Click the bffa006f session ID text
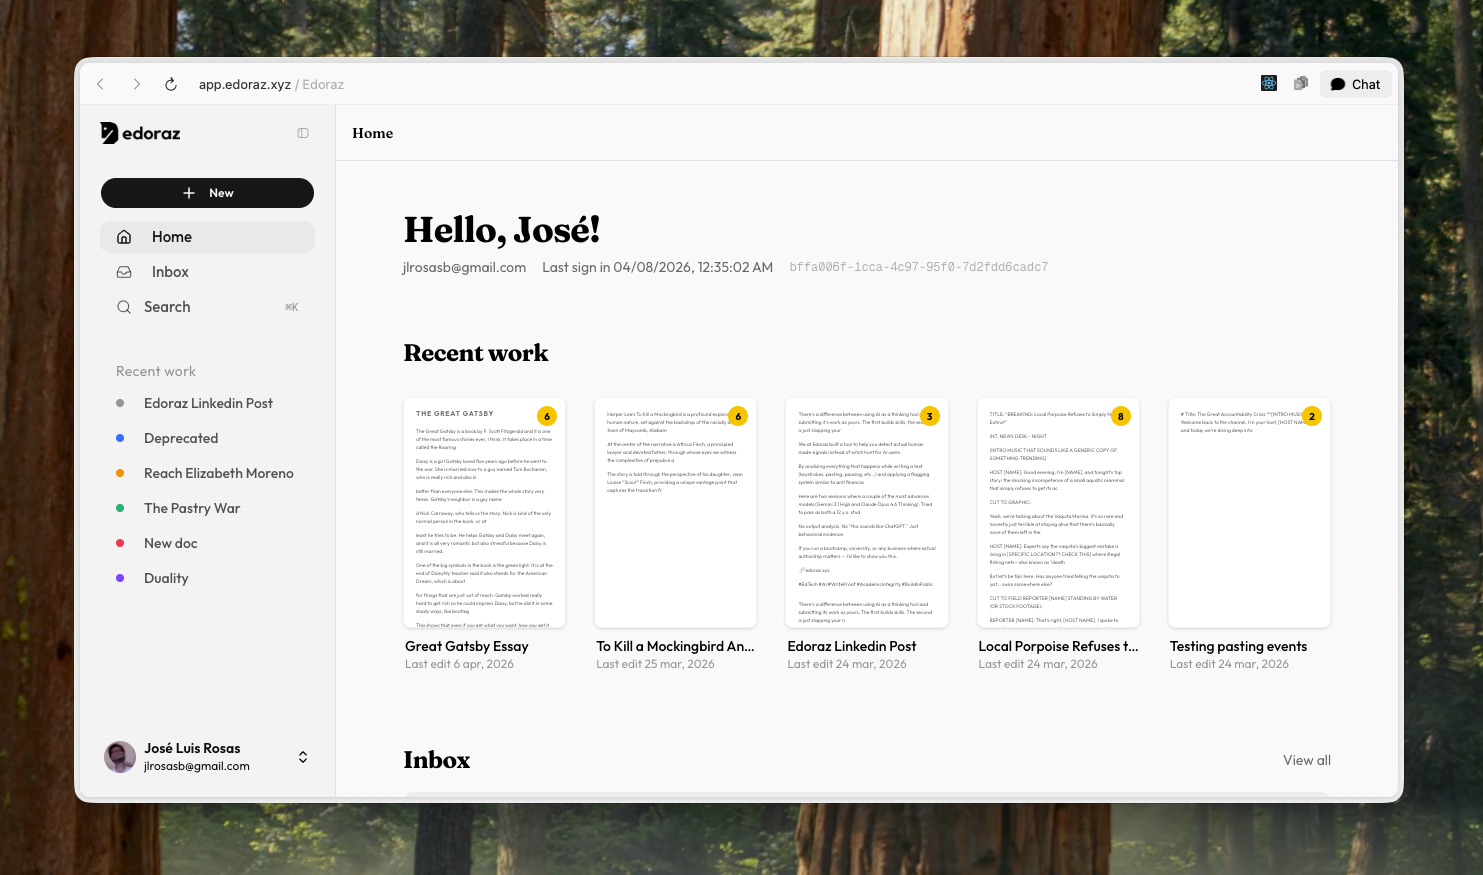Screen dimensions: 1483x875 919,267
